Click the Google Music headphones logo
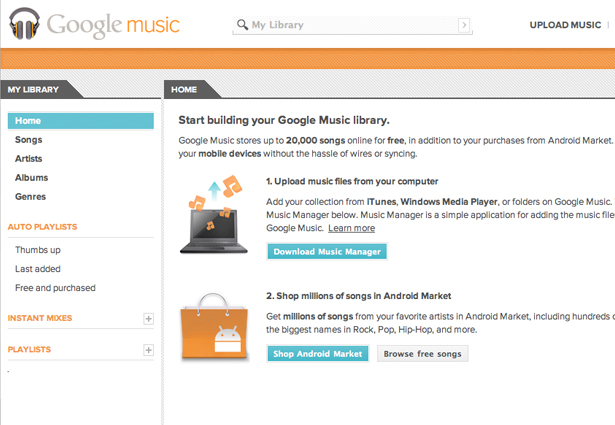This screenshot has width=615, height=425. [x=25, y=24]
